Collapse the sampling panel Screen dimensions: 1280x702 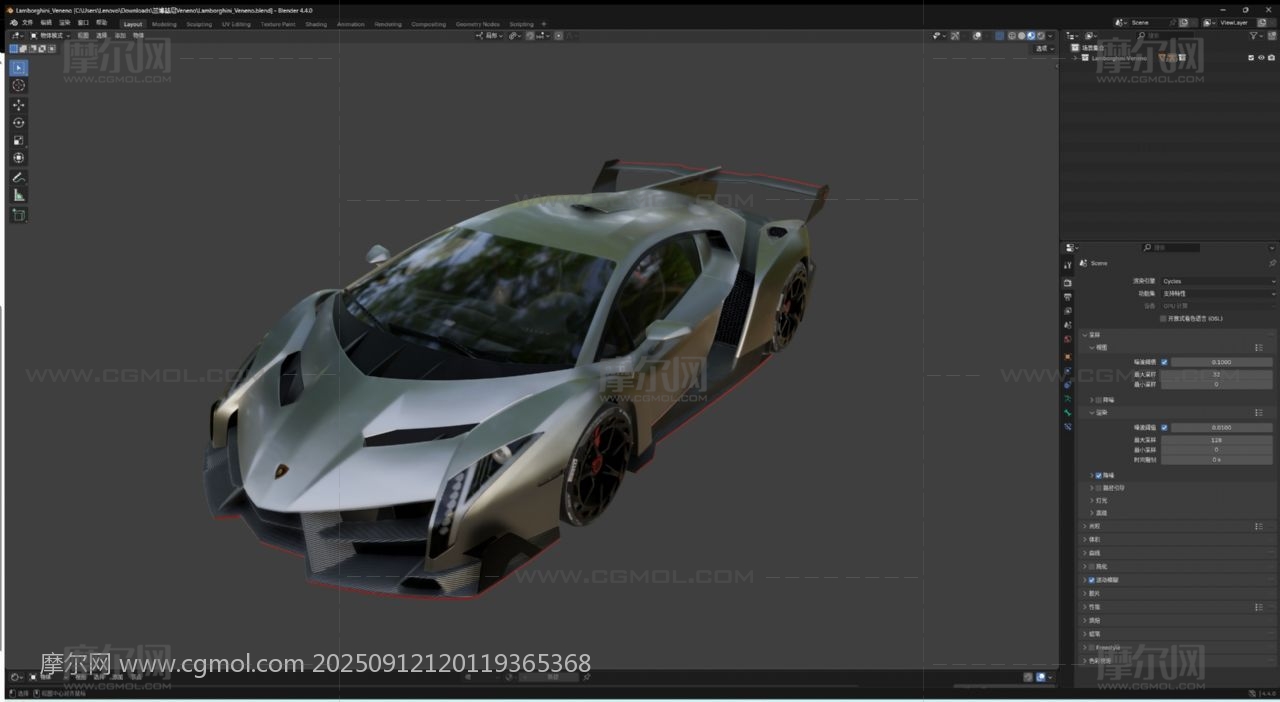pyautogui.click(x=1085, y=335)
